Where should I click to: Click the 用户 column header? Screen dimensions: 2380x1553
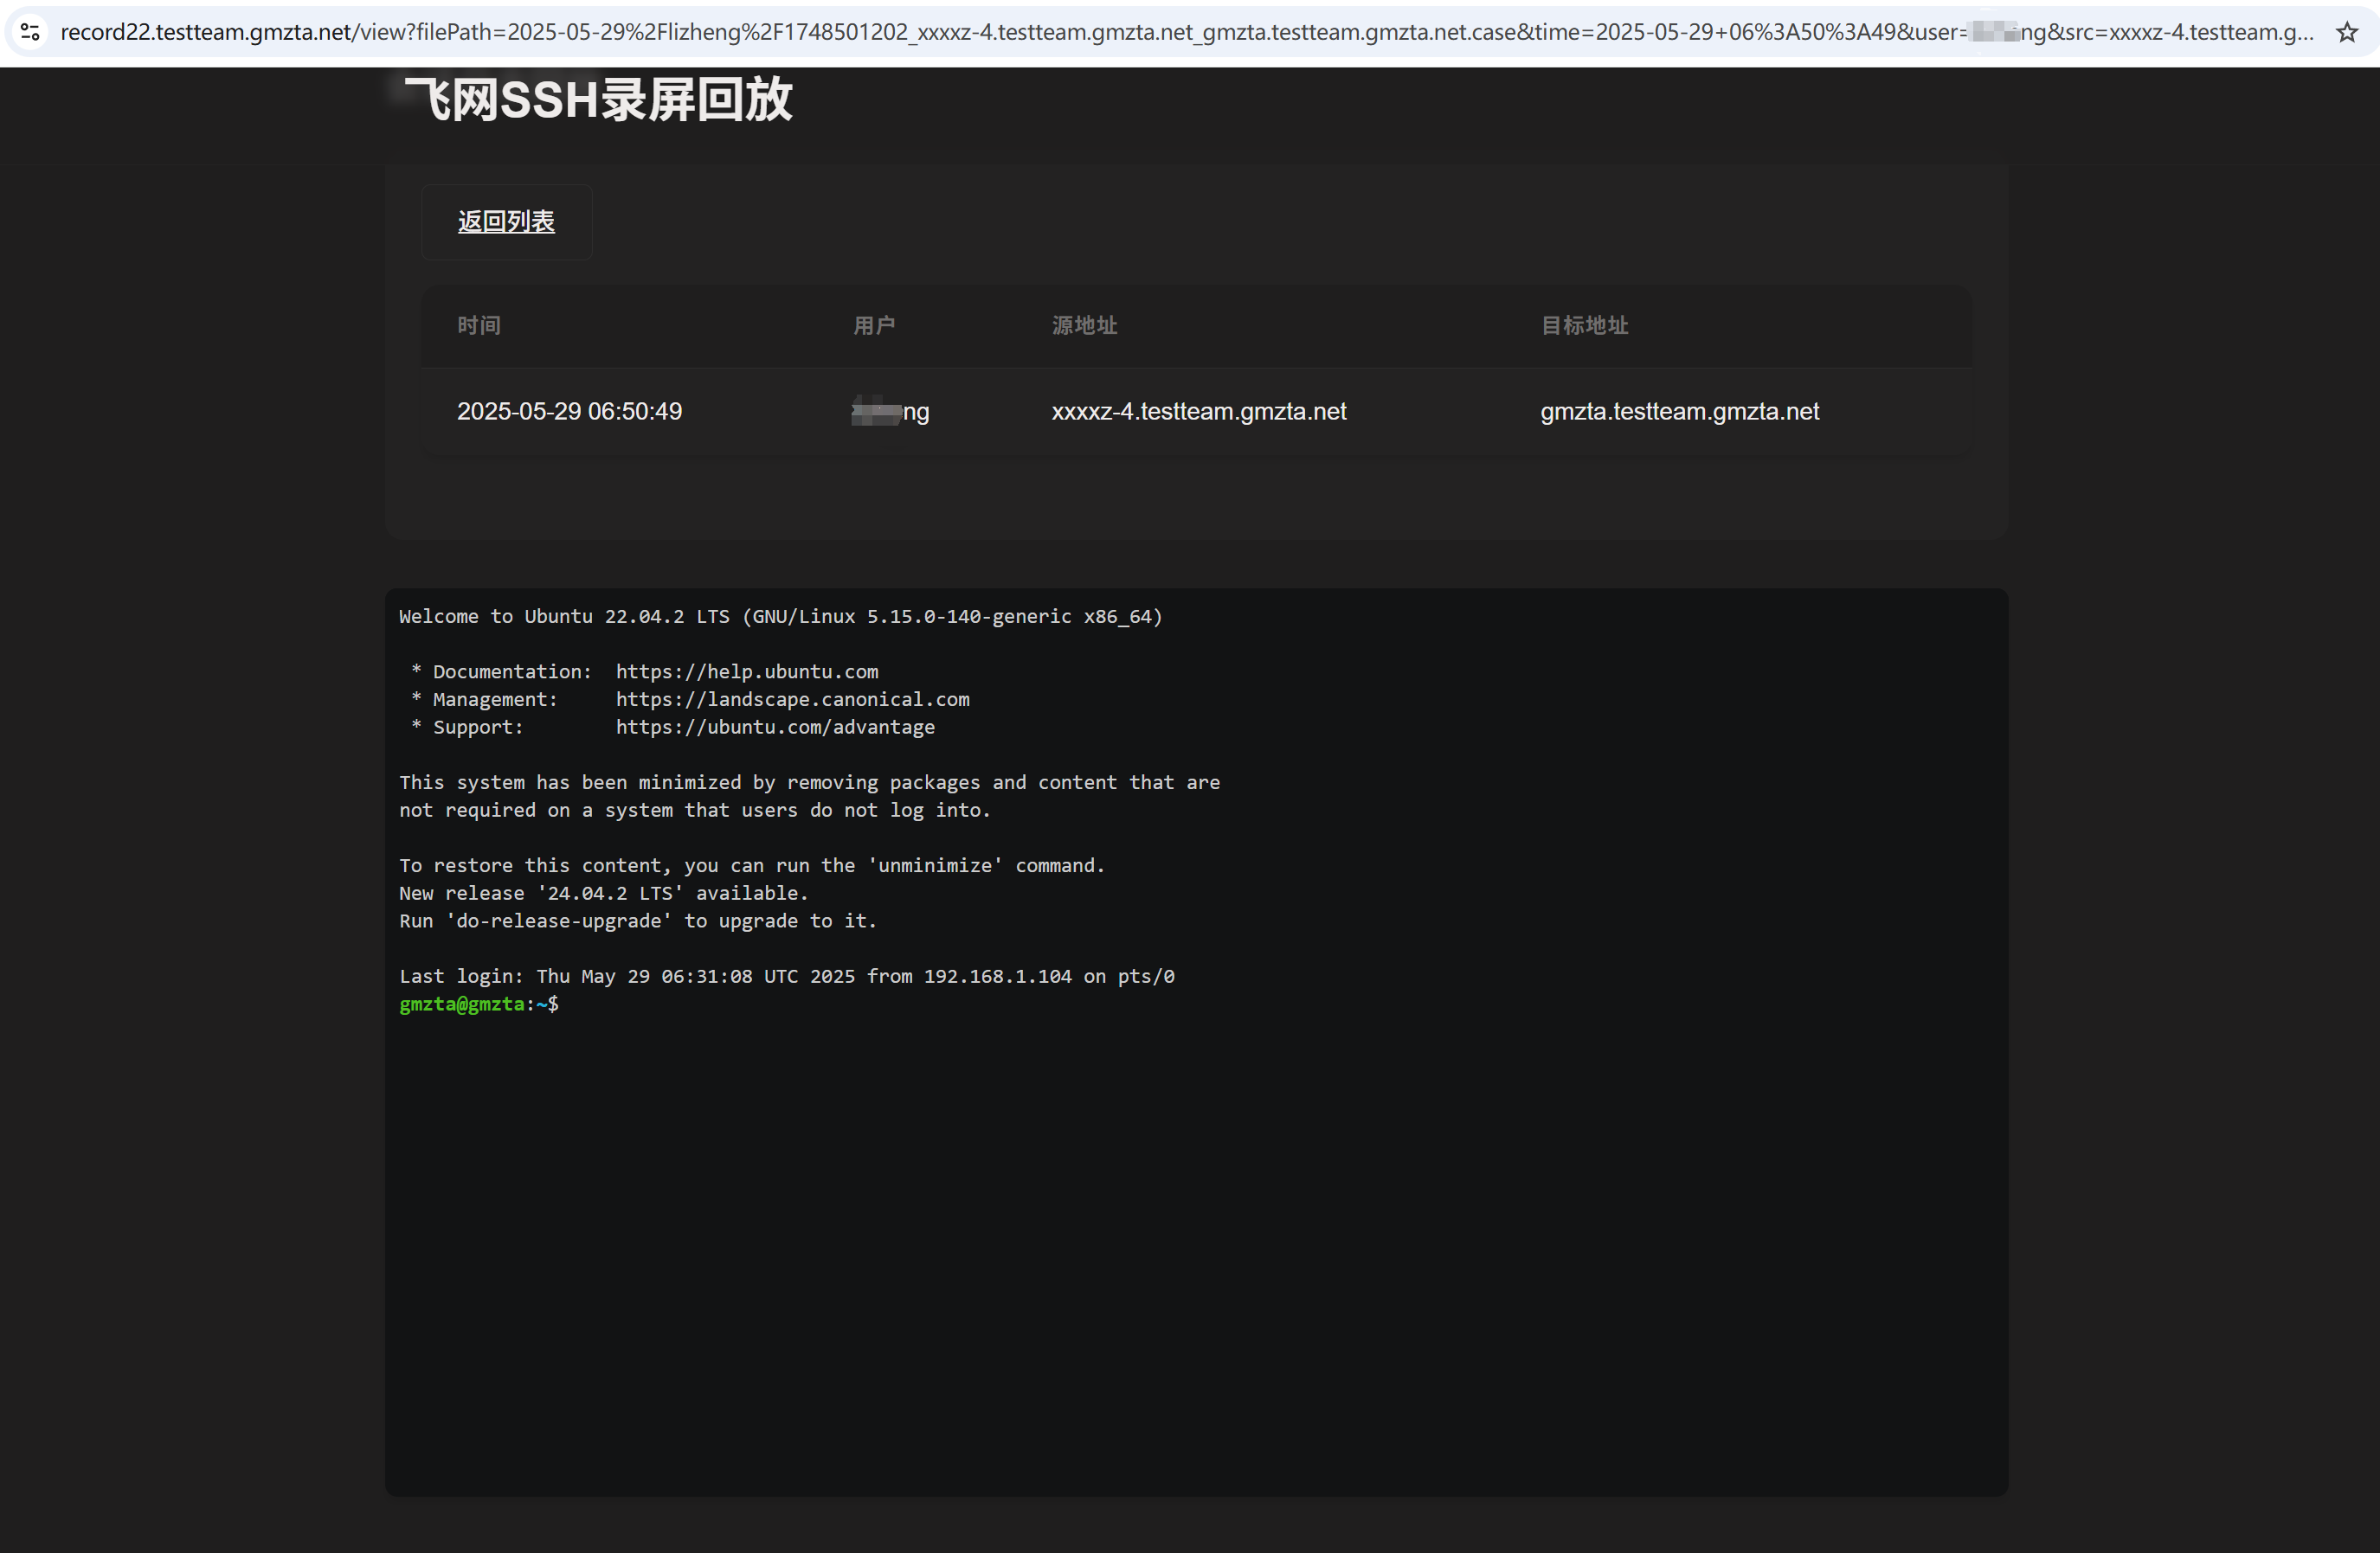[874, 325]
